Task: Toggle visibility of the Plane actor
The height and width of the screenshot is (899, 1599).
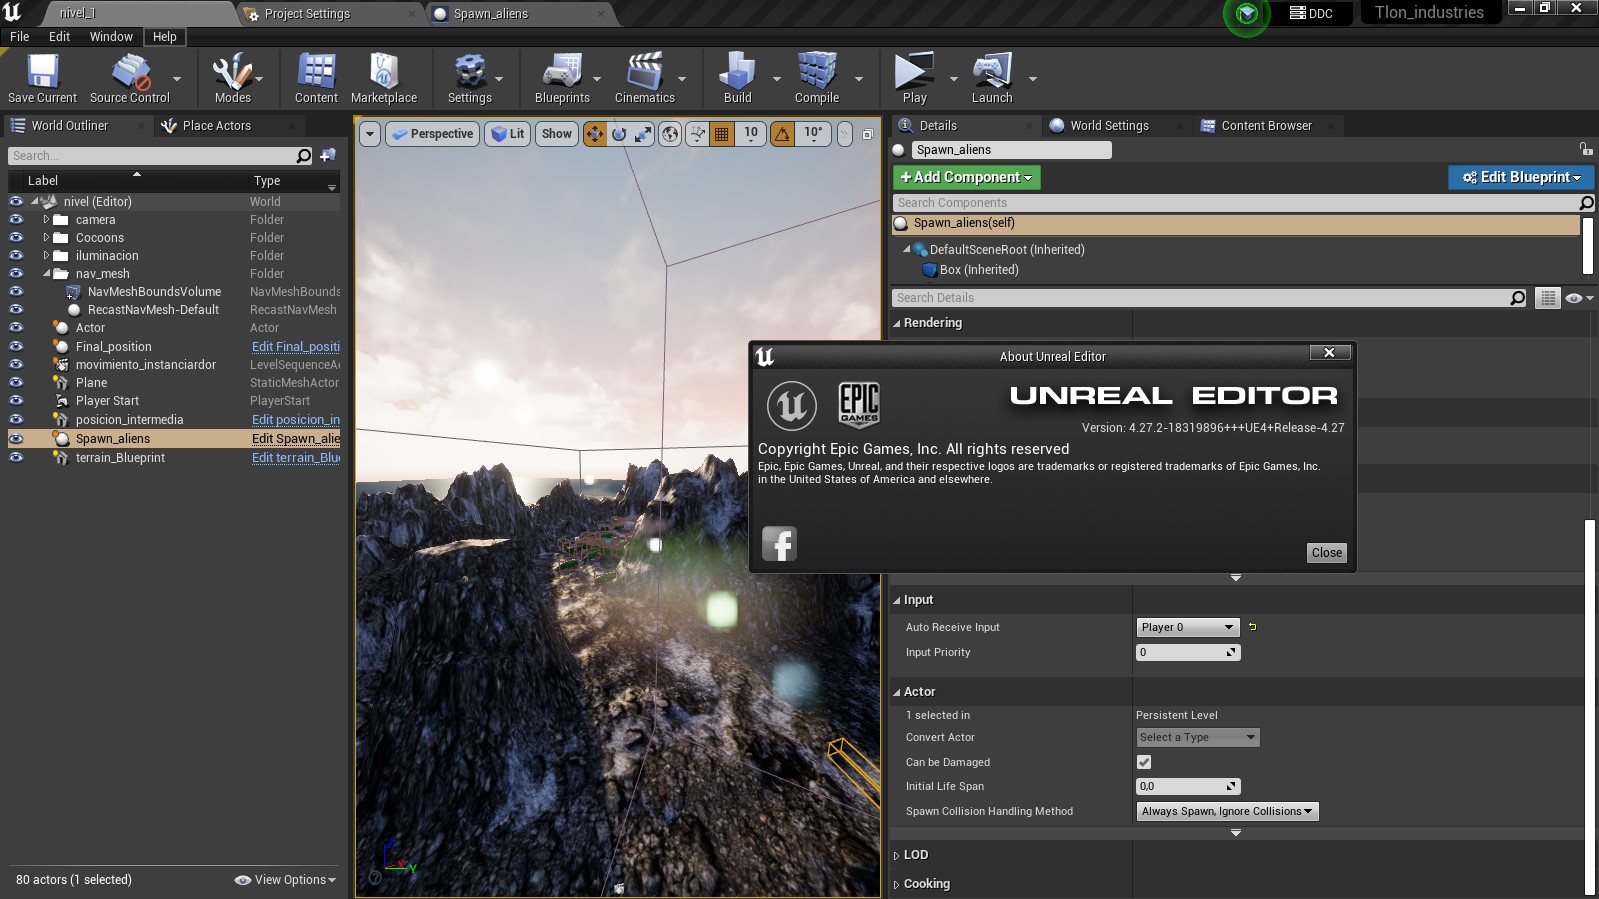Action: tap(16, 383)
